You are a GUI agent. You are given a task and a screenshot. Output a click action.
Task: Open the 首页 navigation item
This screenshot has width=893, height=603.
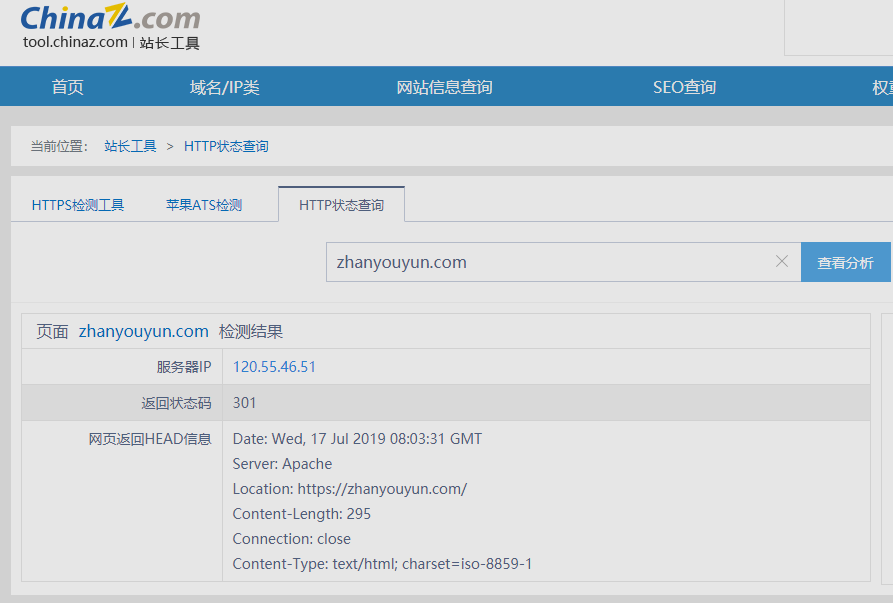point(68,87)
